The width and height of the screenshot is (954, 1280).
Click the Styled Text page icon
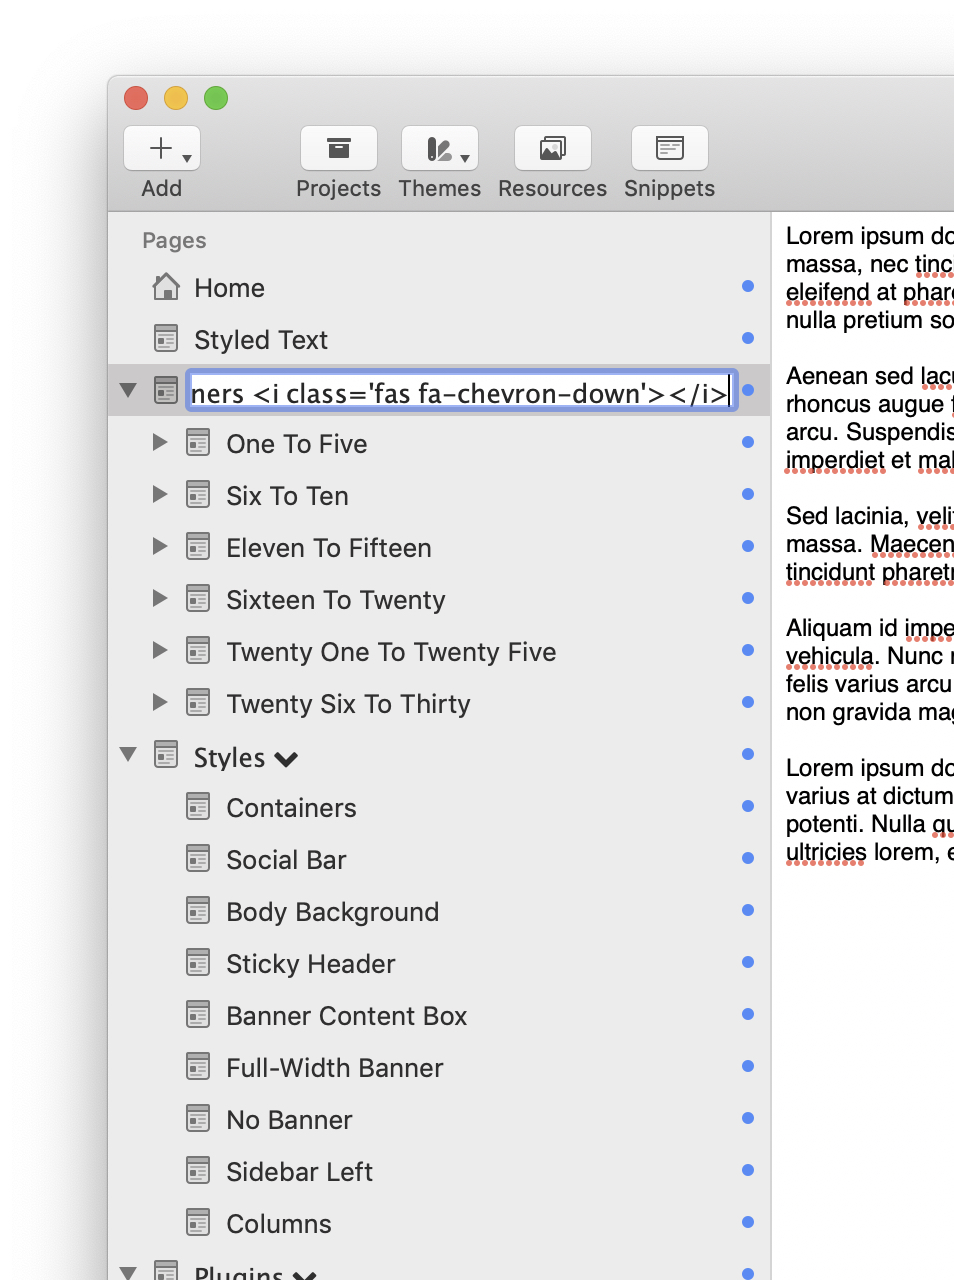pyautogui.click(x=166, y=339)
